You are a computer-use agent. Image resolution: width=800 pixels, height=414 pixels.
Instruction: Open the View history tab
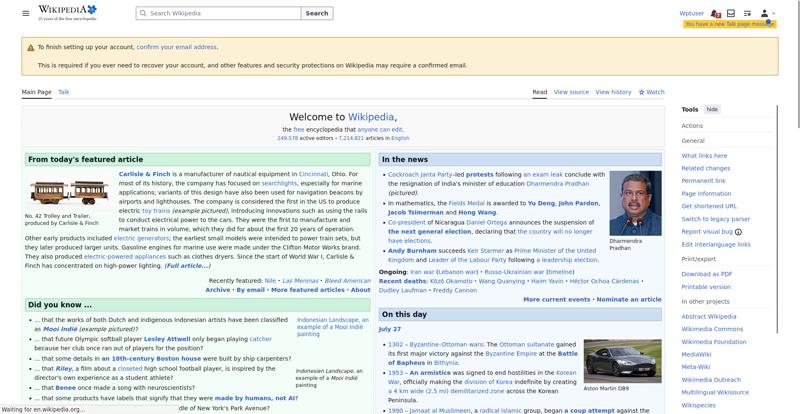pos(613,92)
